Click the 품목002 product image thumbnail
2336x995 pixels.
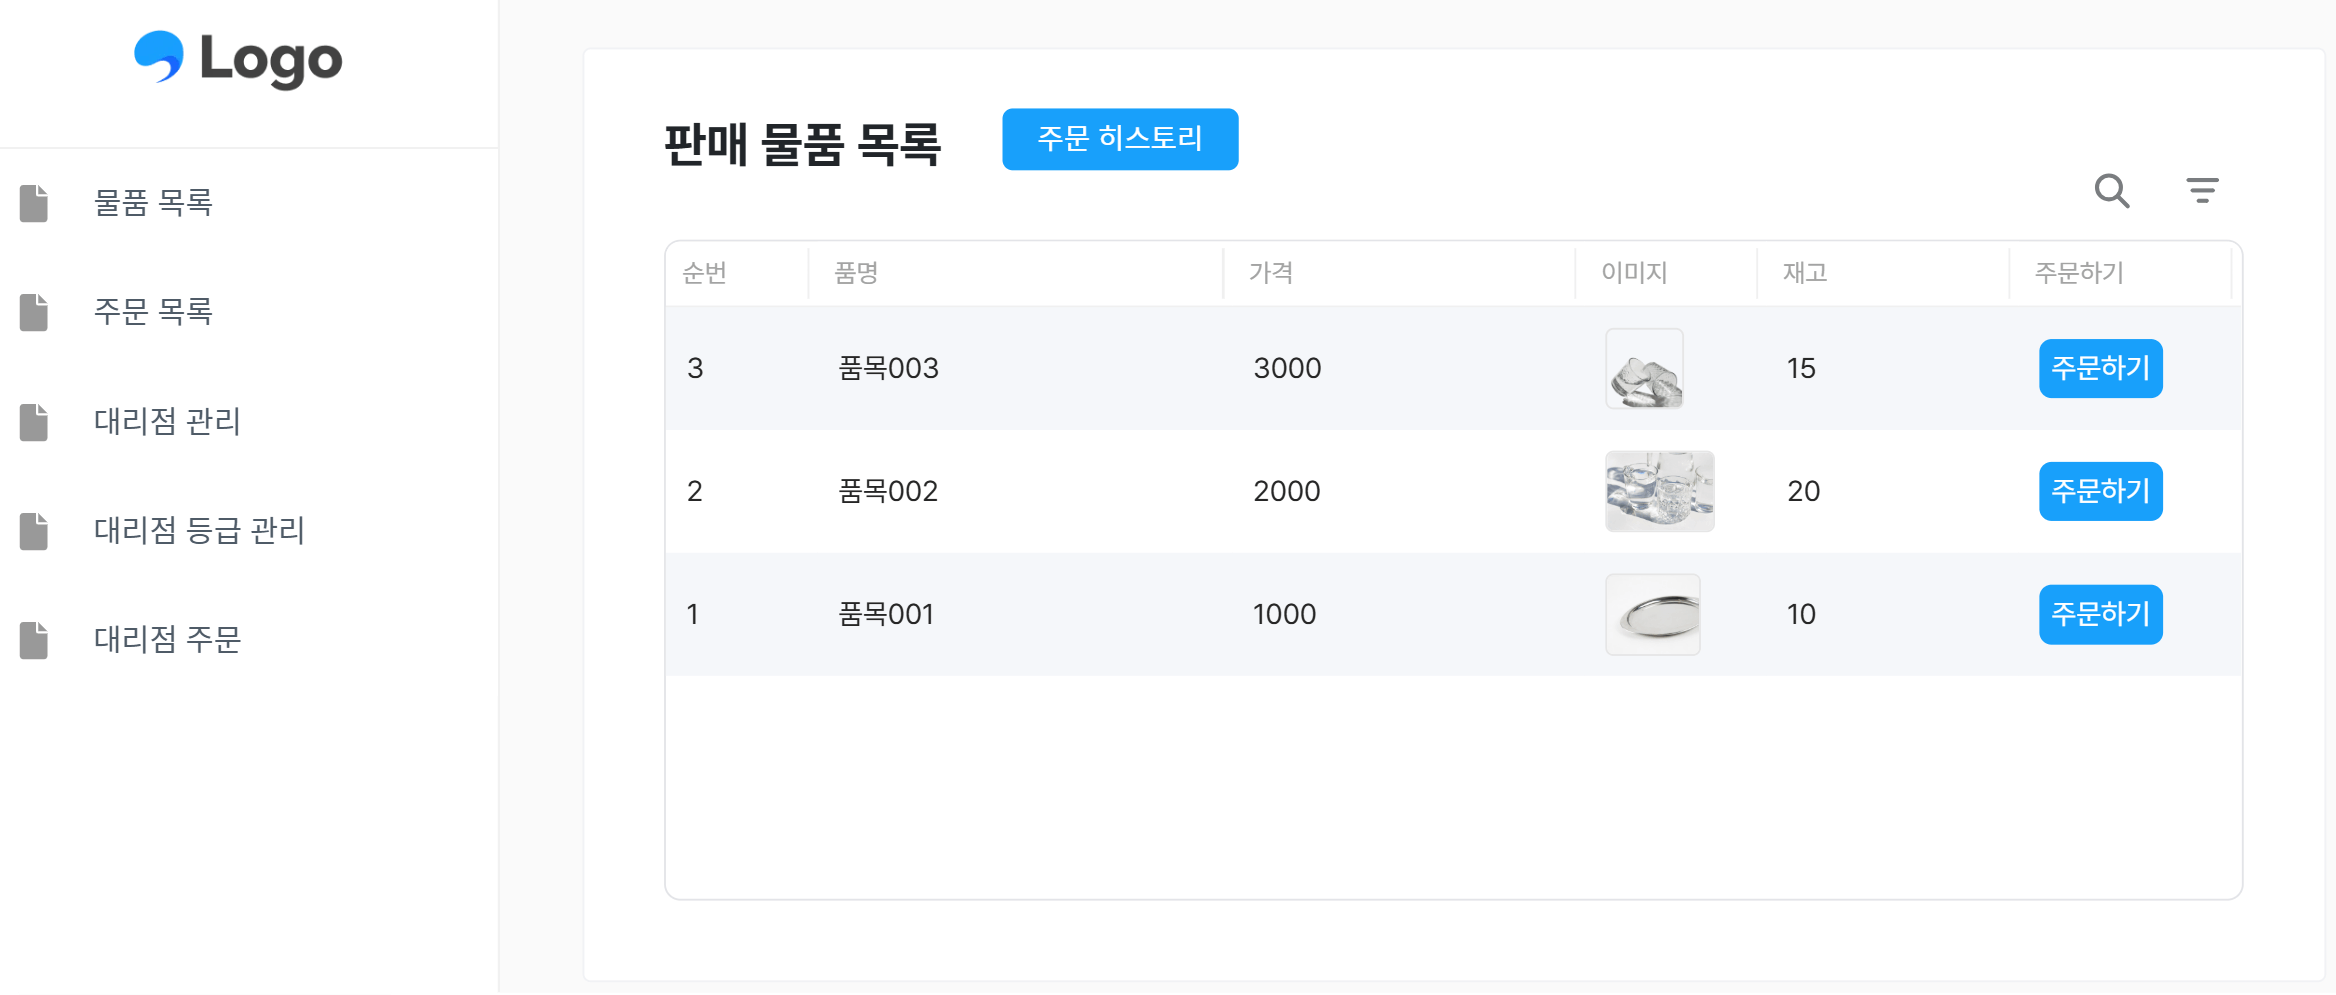[1659, 491]
